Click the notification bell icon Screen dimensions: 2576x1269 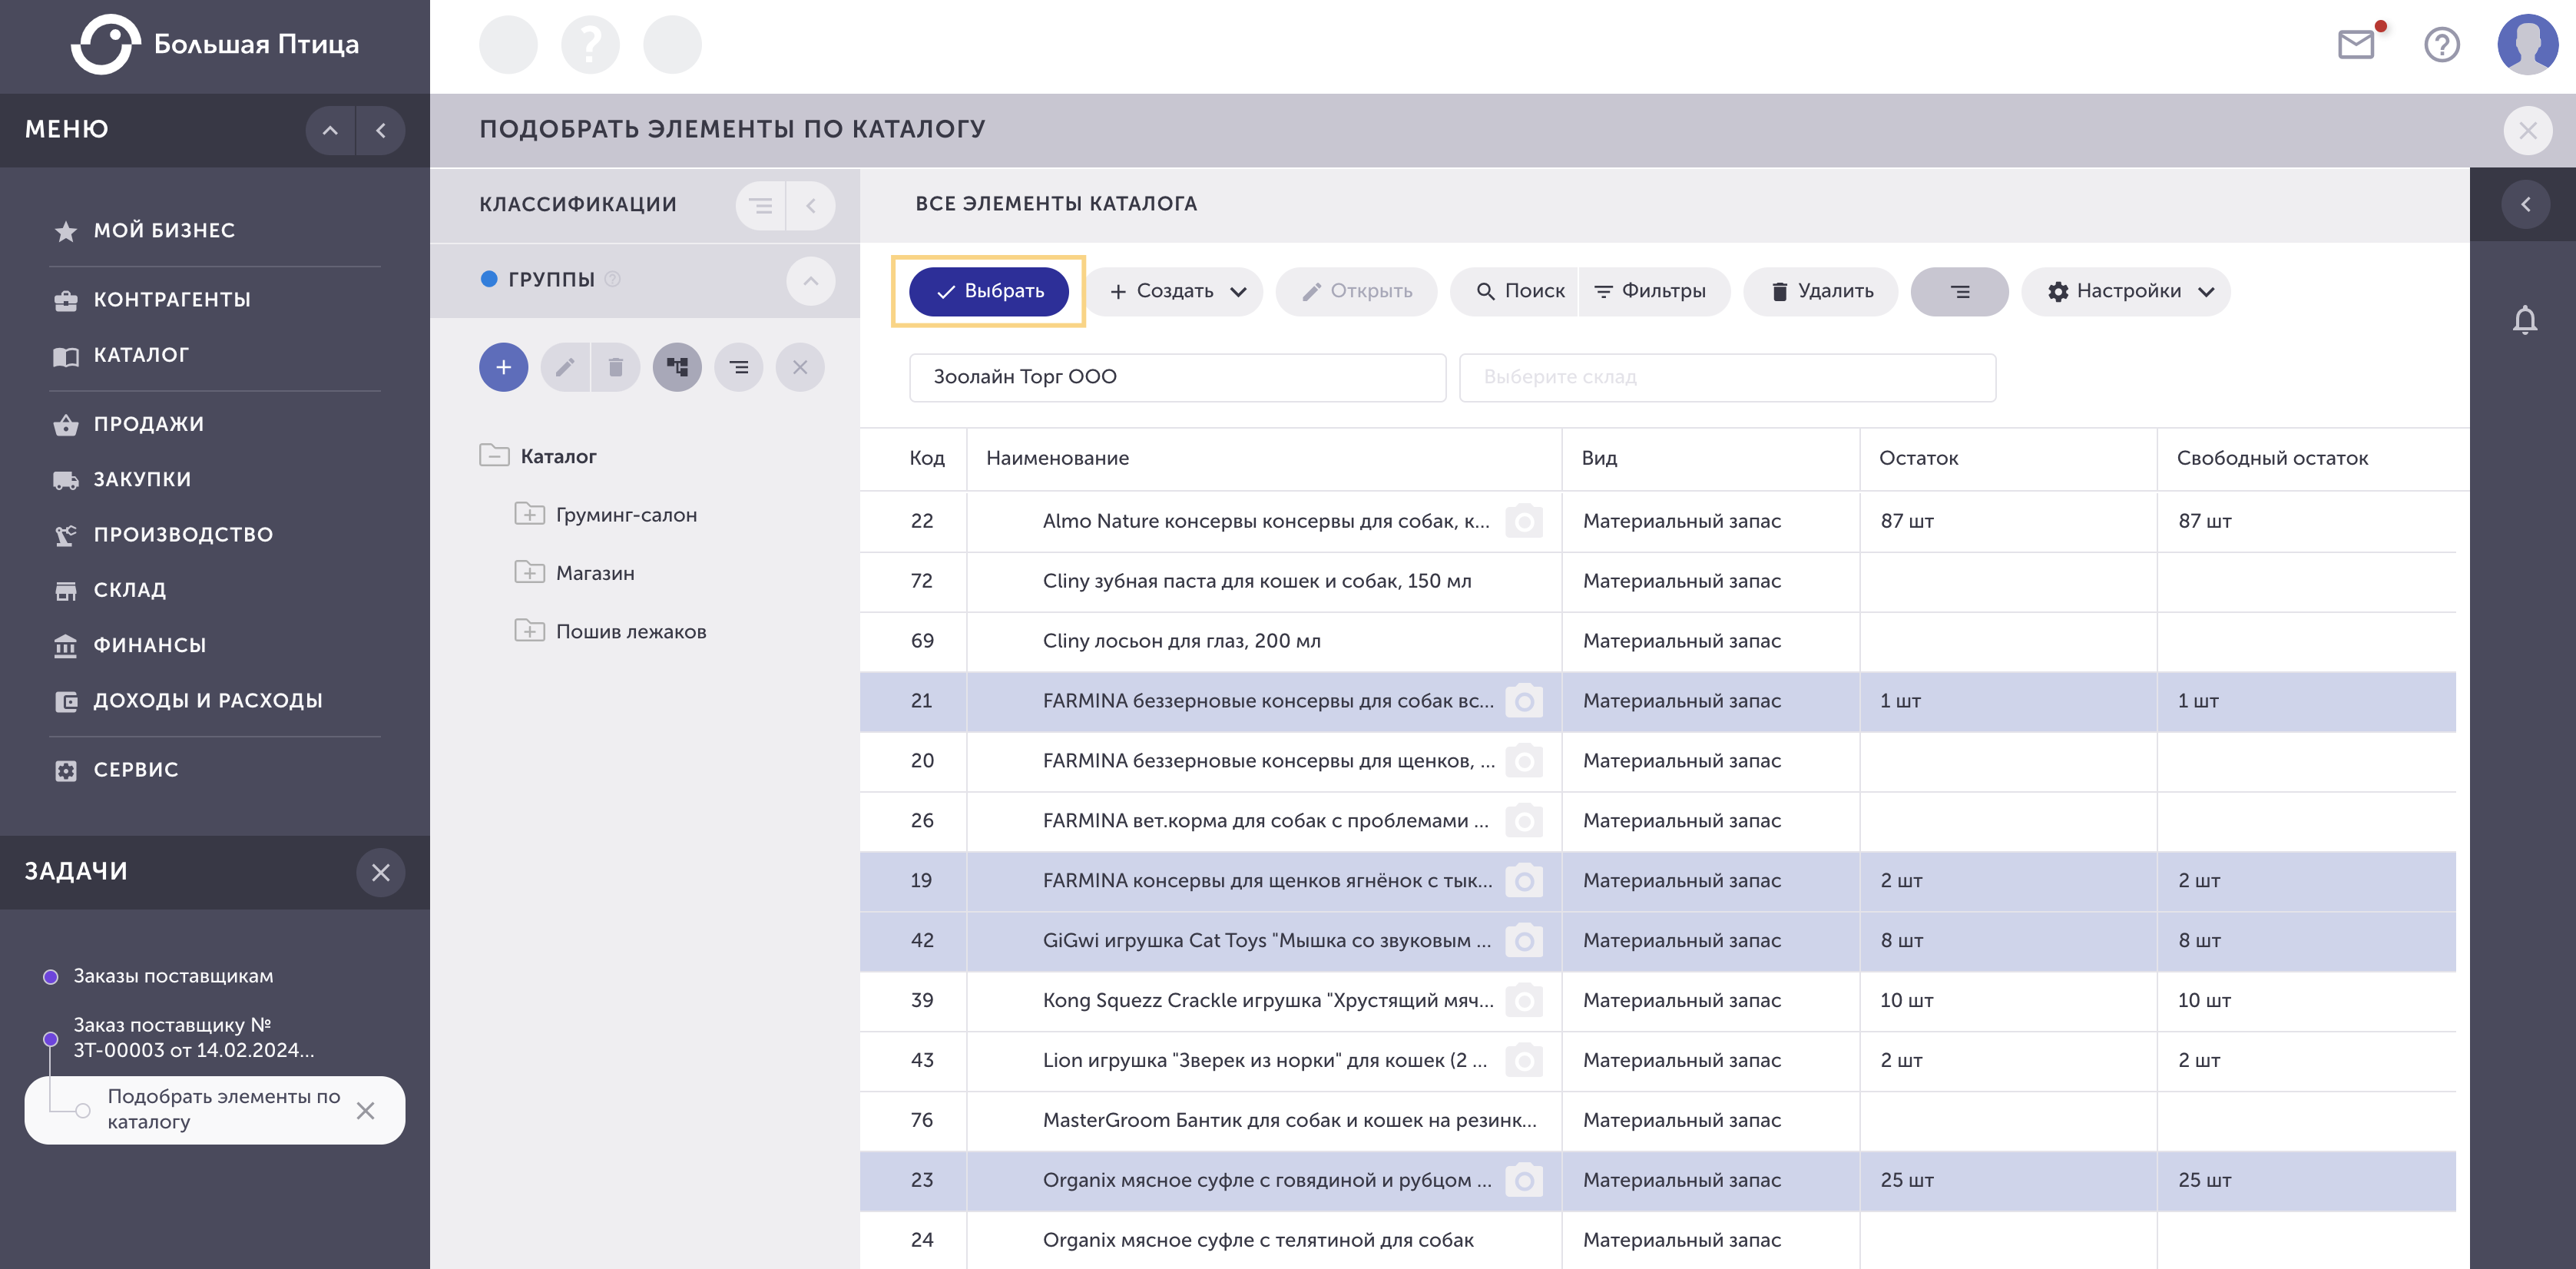(x=2525, y=320)
